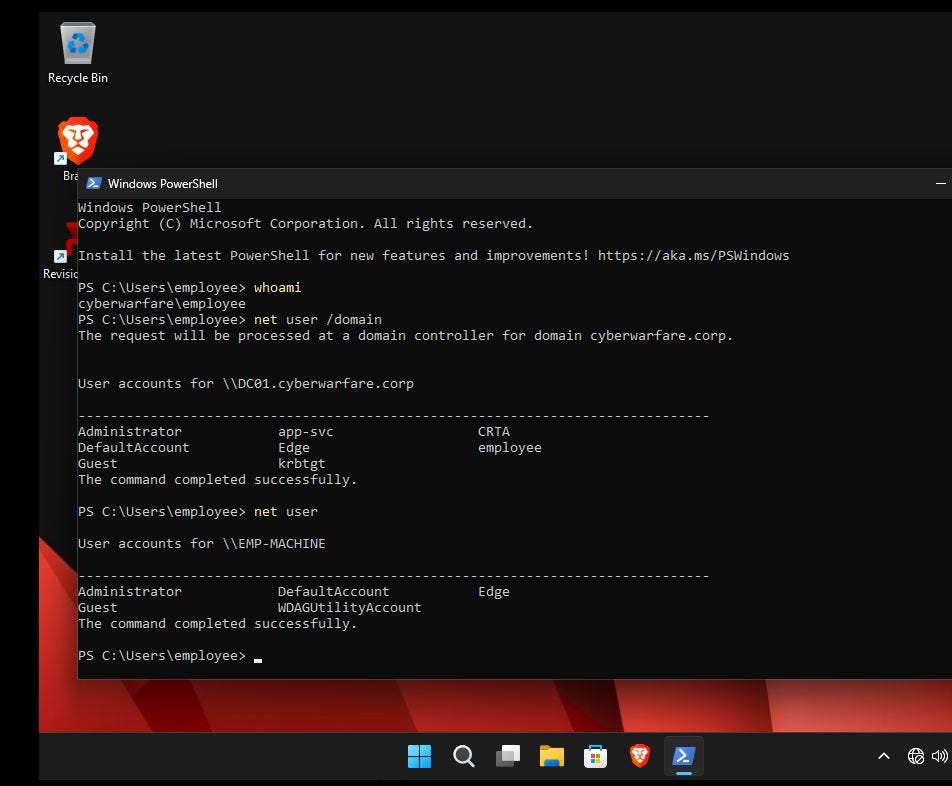Open Task View from the taskbar
The image size is (952, 786).
(x=507, y=756)
